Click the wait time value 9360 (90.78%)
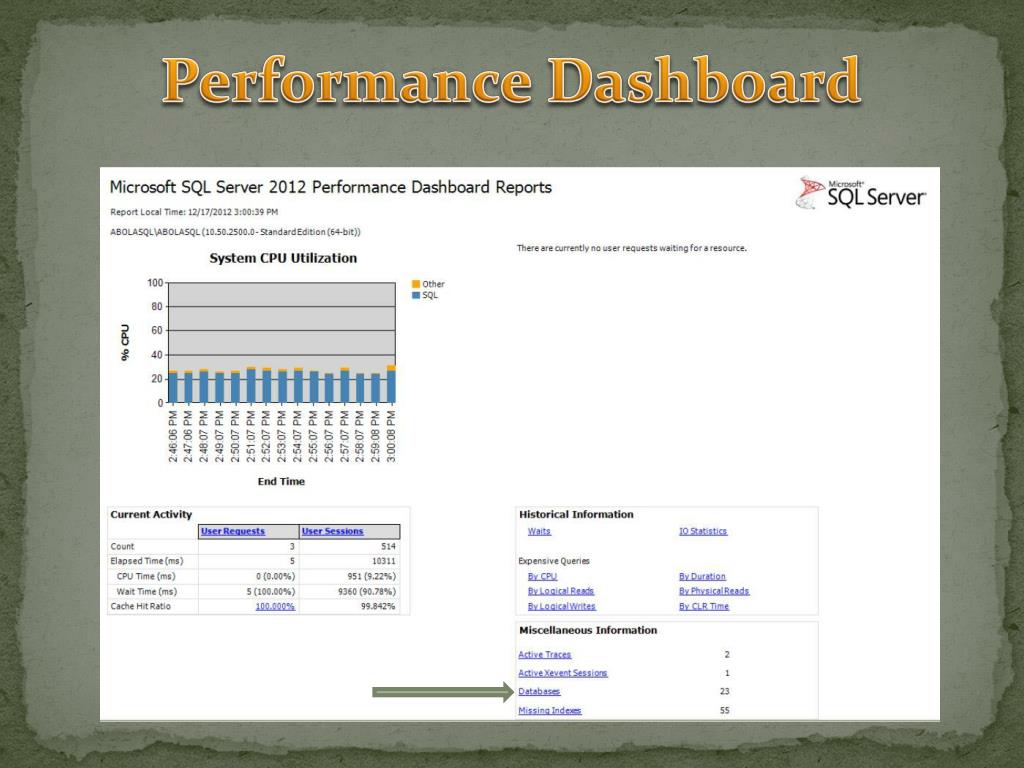Viewport: 1024px width, 768px height. (x=366, y=591)
